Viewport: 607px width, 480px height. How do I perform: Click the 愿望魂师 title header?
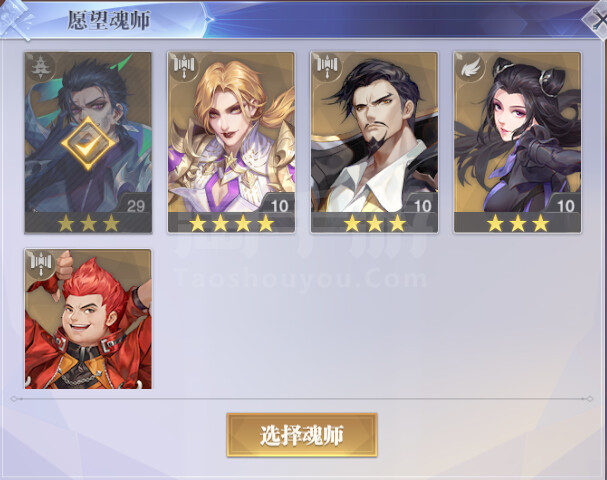[109, 20]
